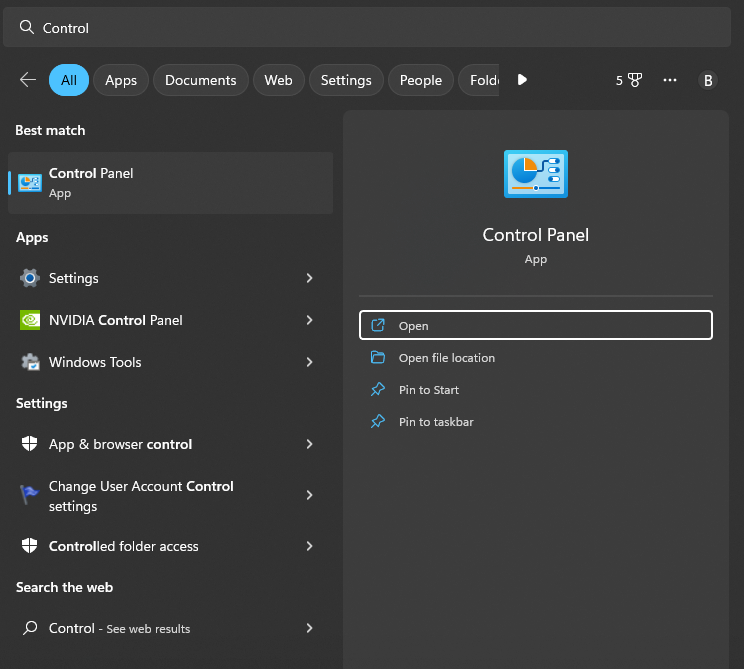Expand Settings result chevron
The width and height of the screenshot is (744, 669).
click(309, 278)
